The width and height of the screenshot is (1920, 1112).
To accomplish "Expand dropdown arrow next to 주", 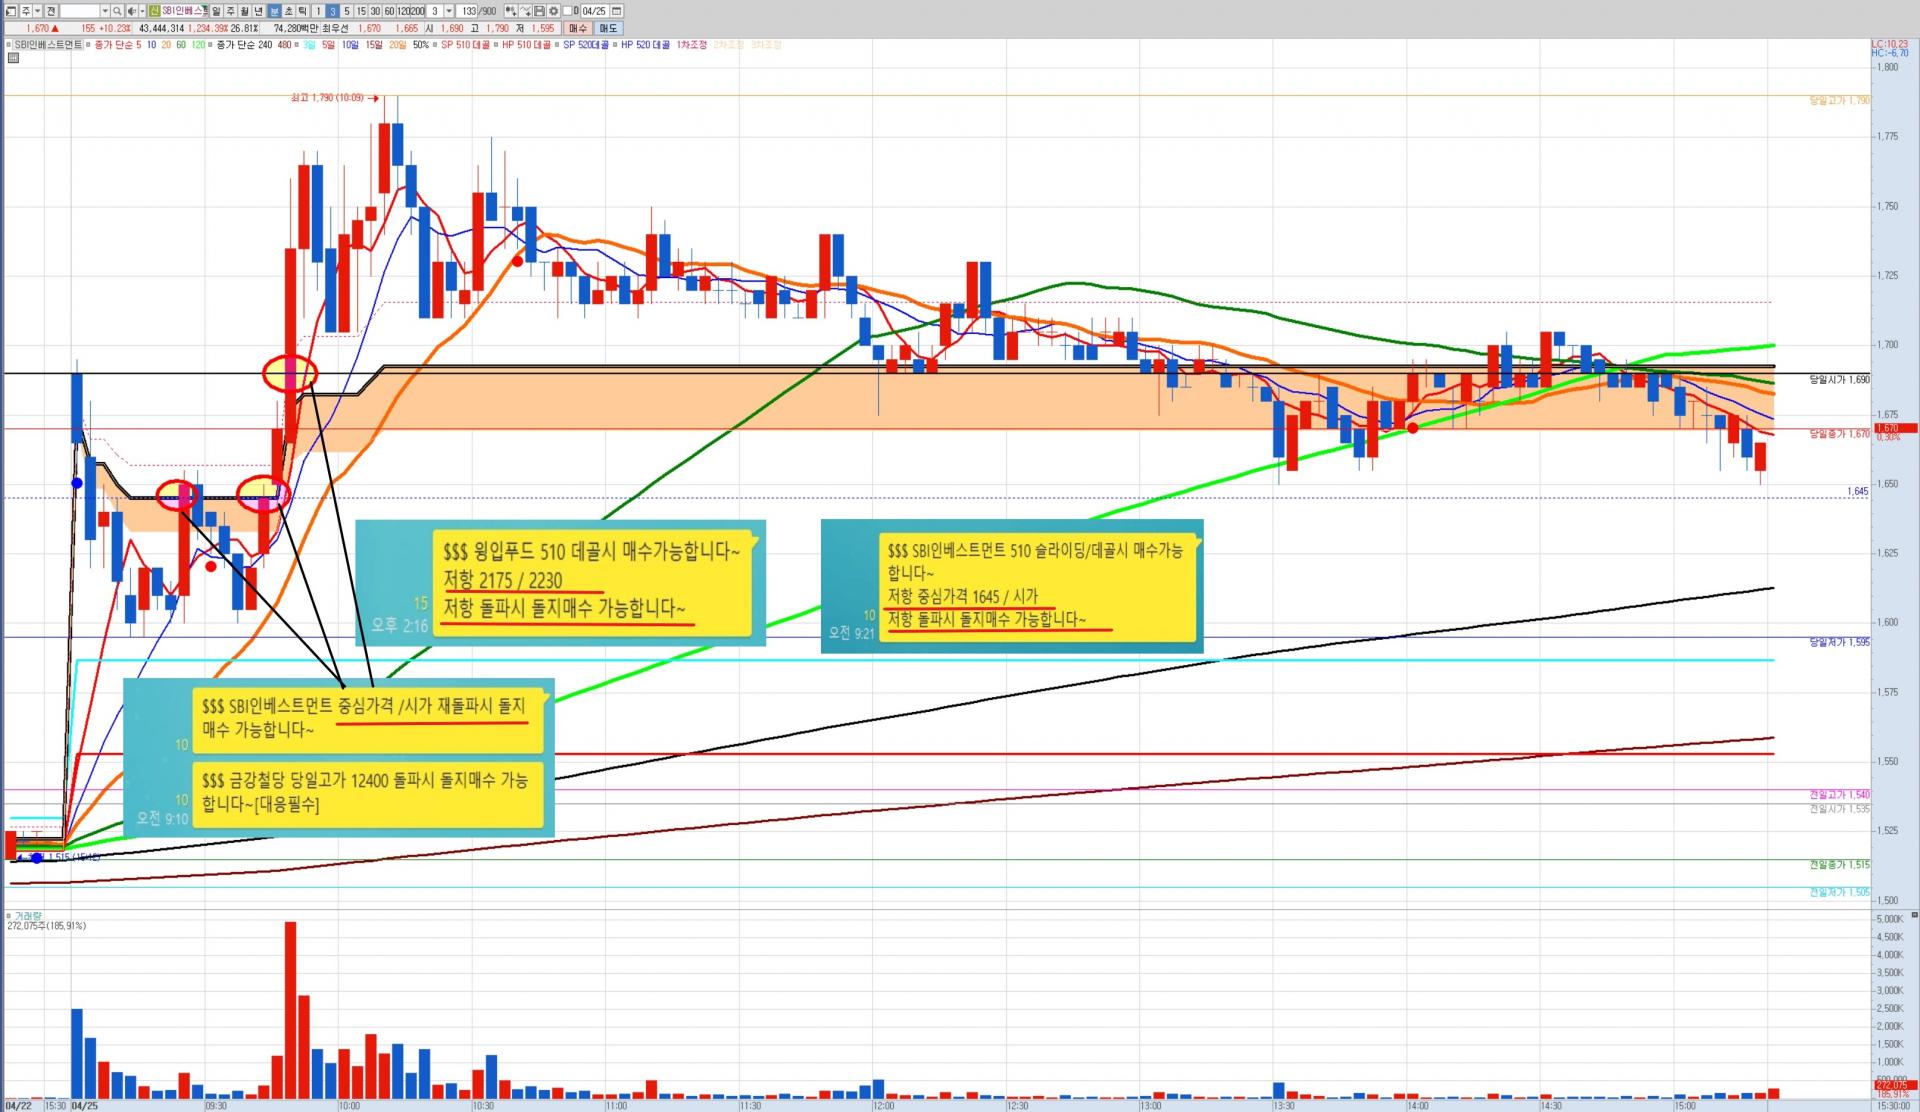I will pyautogui.click(x=37, y=11).
